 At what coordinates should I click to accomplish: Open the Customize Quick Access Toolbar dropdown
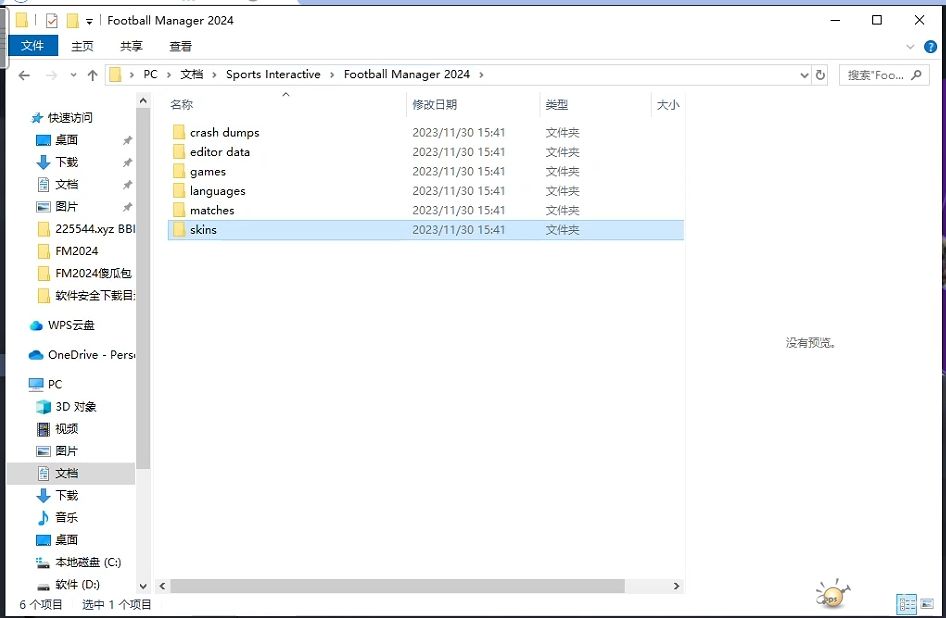coord(89,22)
